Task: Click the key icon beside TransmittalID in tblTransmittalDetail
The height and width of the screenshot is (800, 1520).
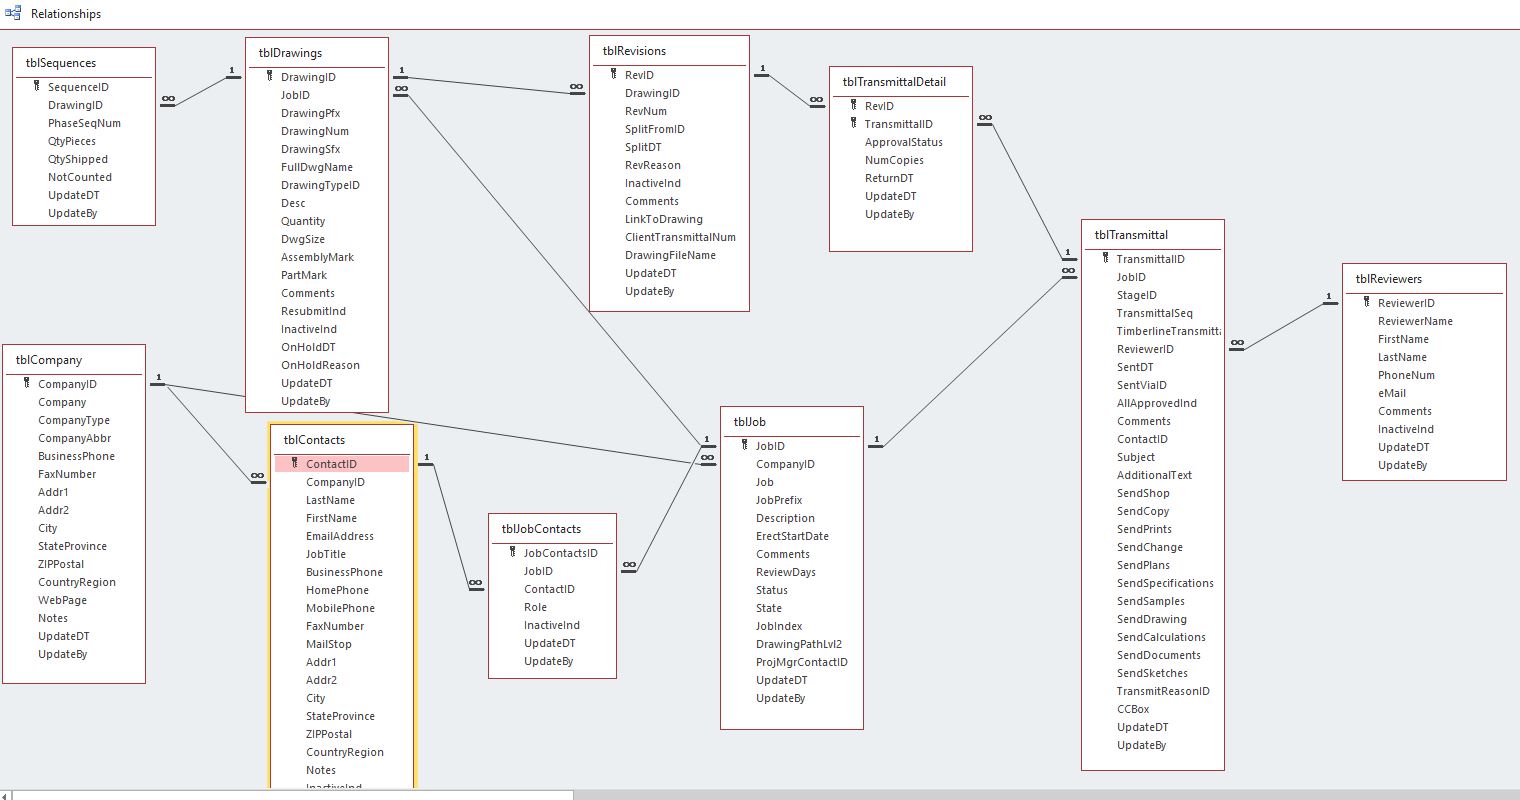Action: tap(853, 124)
